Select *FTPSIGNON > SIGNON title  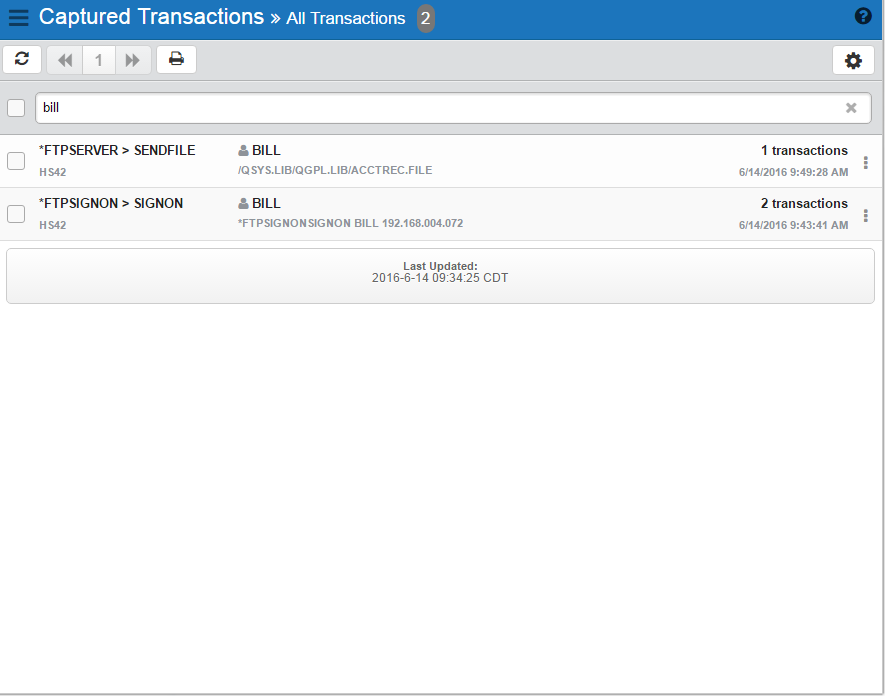pyautogui.click(x=111, y=204)
